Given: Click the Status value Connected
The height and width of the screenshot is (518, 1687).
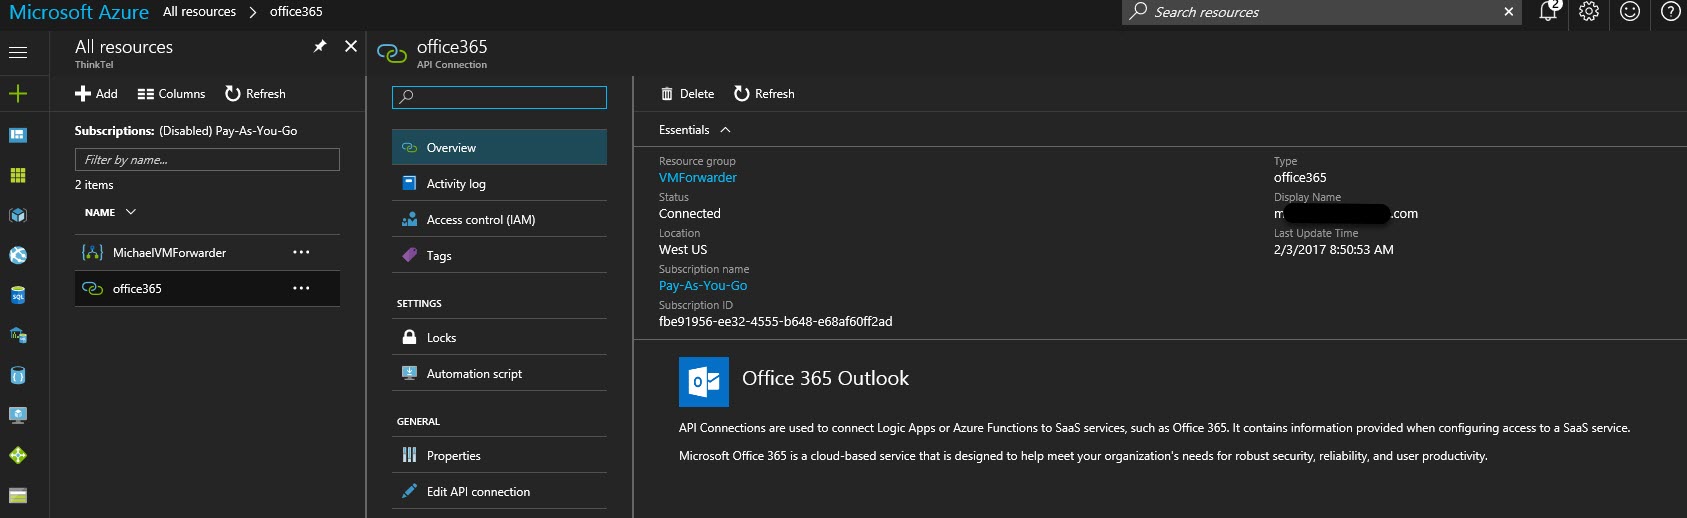Looking at the screenshot, I should (x=689, y=214).
